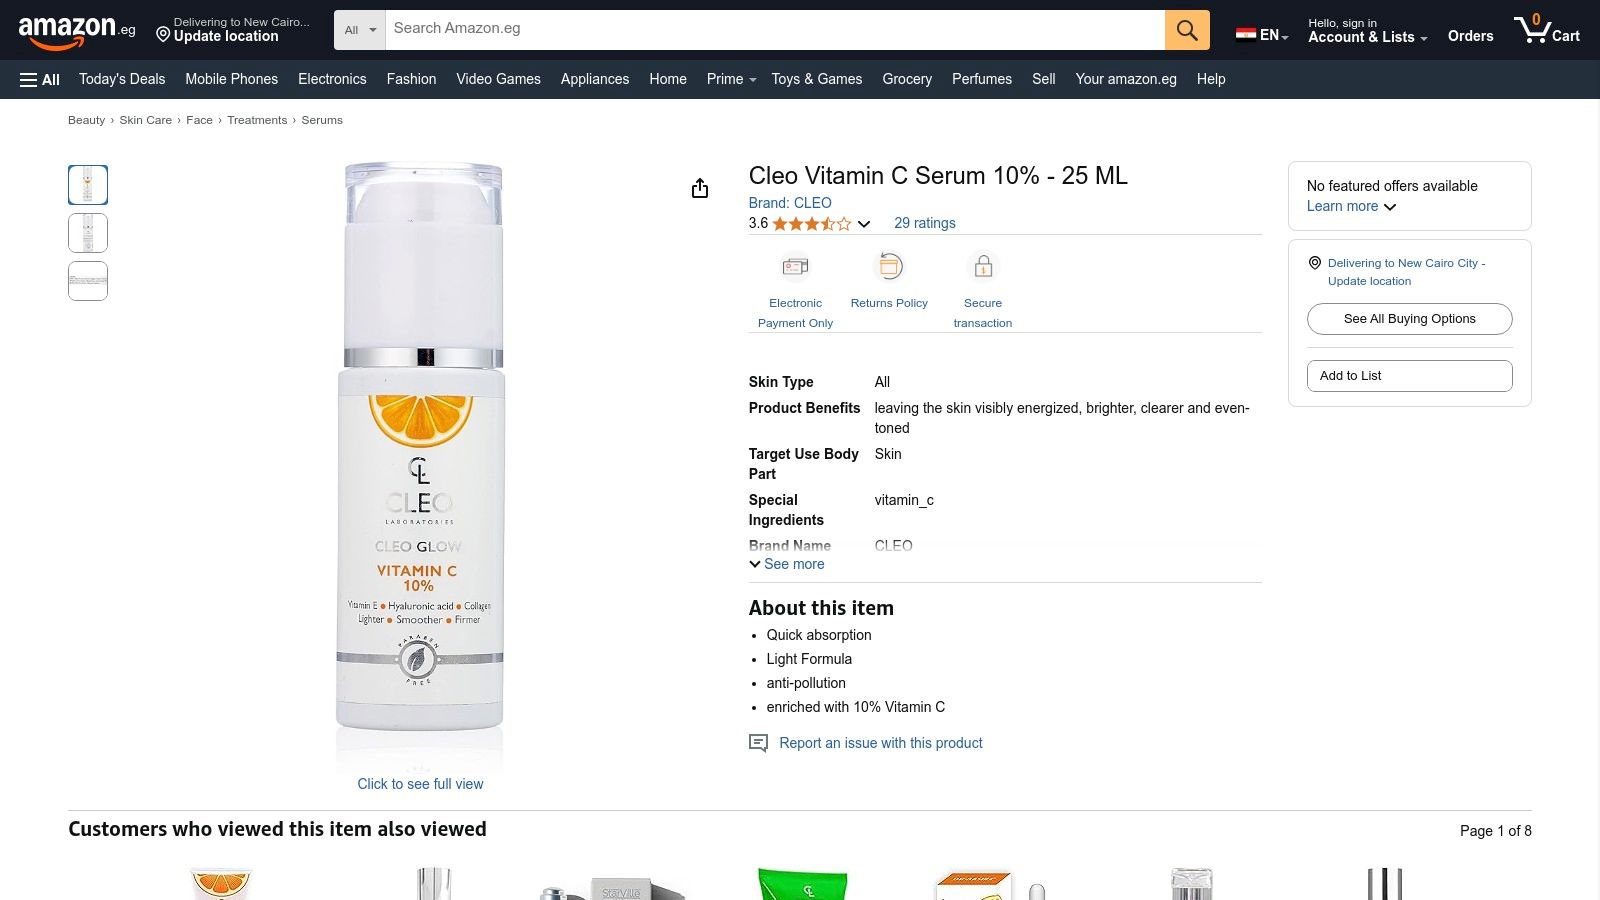Click the See All Buying Options button

click(x=1410, y=319)
